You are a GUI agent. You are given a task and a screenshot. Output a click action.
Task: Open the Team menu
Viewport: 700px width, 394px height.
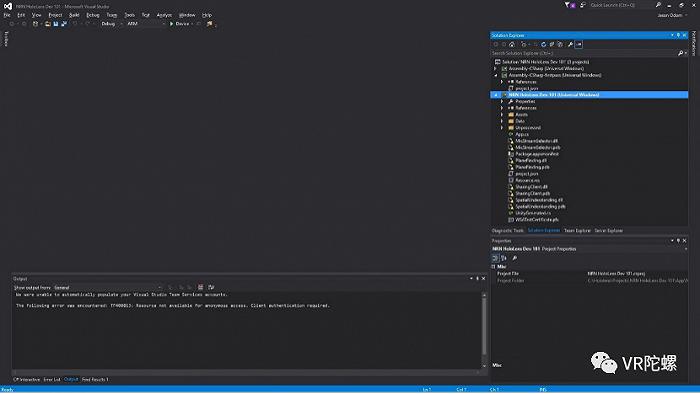click(x=112, y=15)
